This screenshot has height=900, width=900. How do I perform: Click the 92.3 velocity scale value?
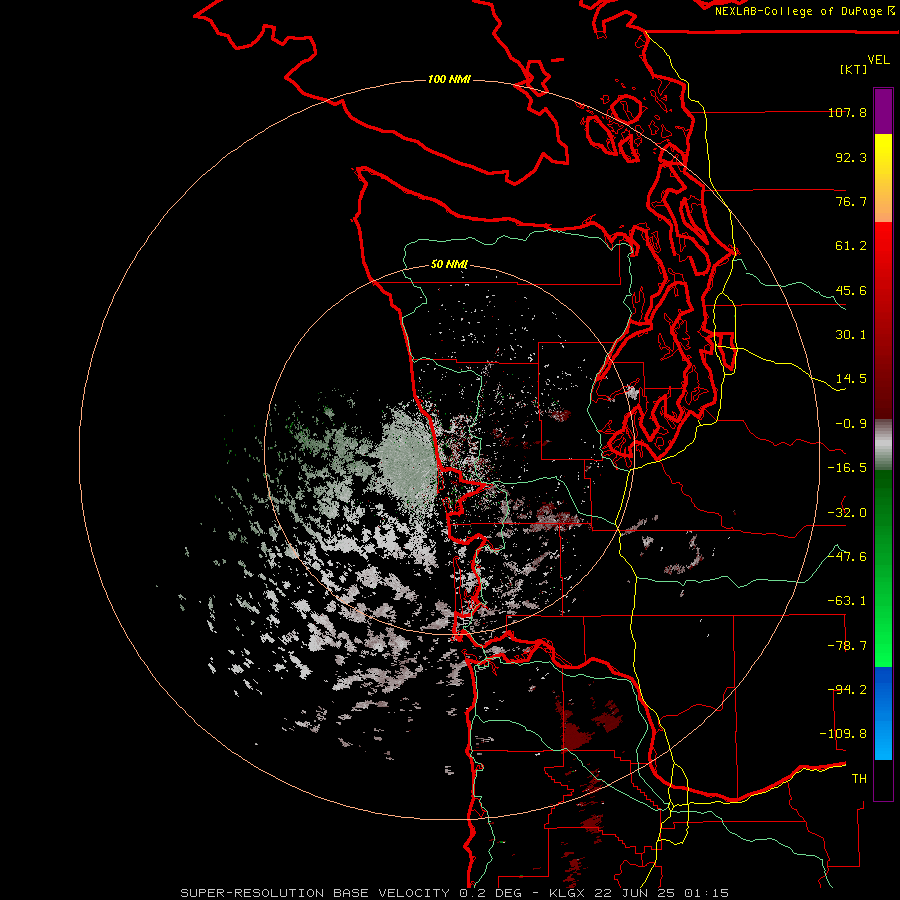(851, 157)
